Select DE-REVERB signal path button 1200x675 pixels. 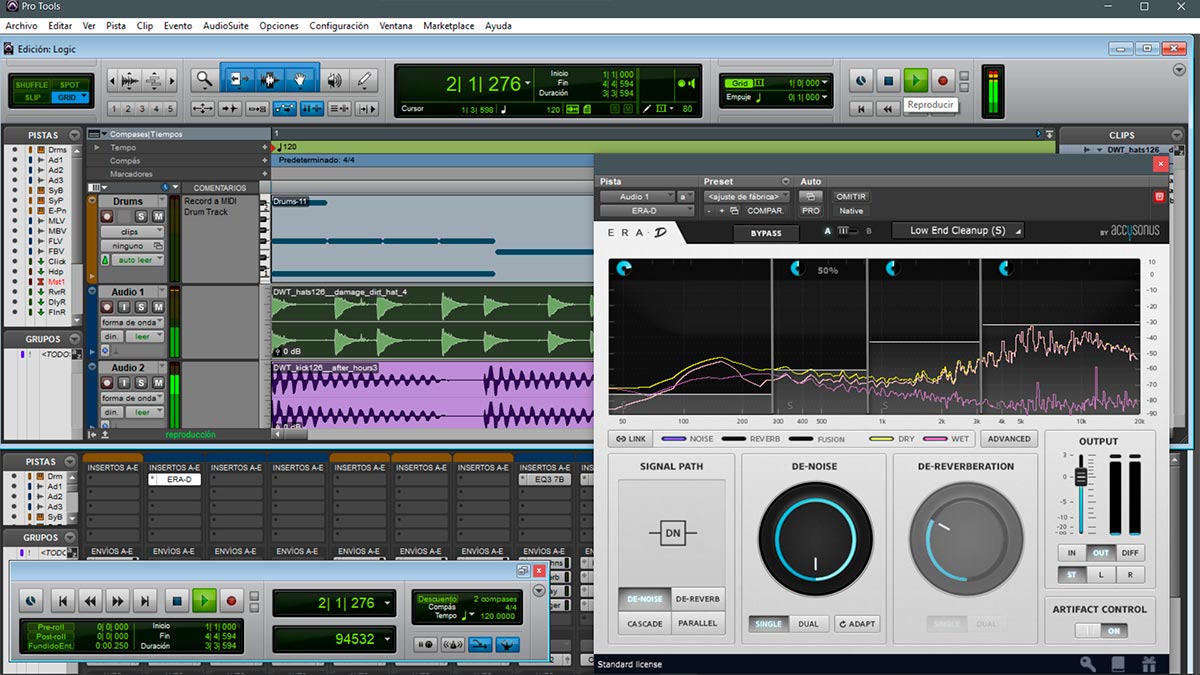[698, 599]
